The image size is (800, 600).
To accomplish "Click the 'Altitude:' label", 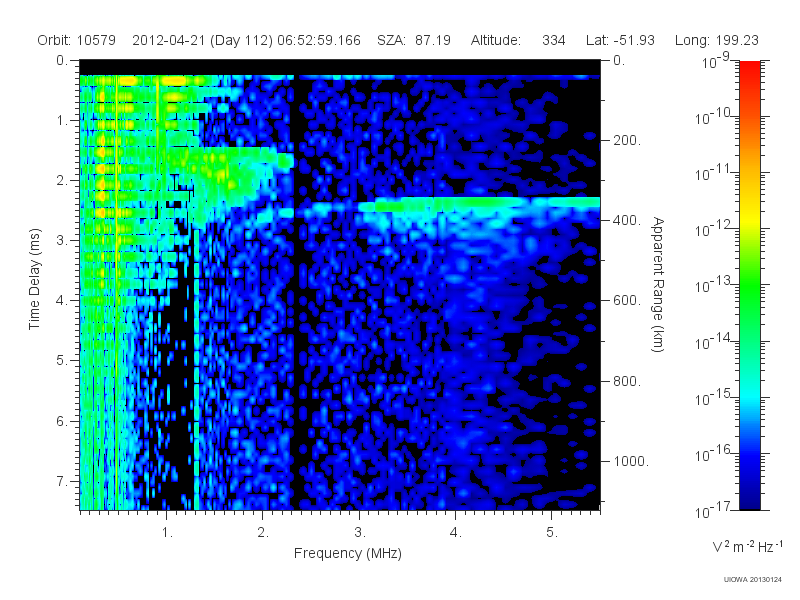I will [x=496, y=40].
